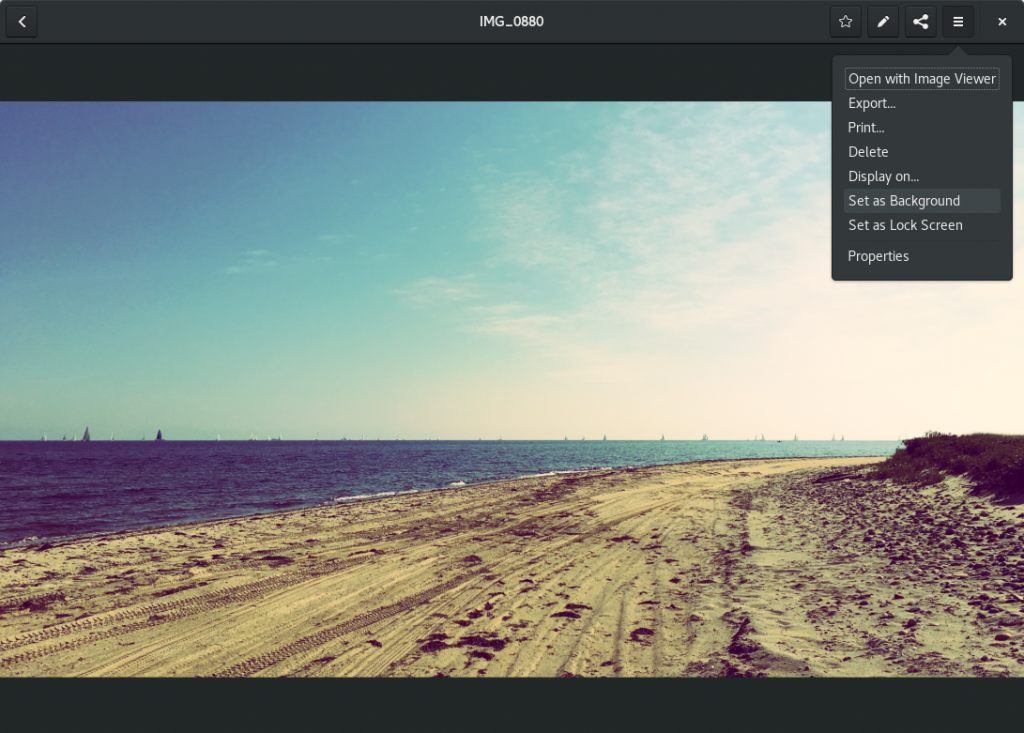The width and height of the screenshot is (1024, 733).
Task: Click the dark sailboats on the left horizon
Action: click(x=86, y=434)
